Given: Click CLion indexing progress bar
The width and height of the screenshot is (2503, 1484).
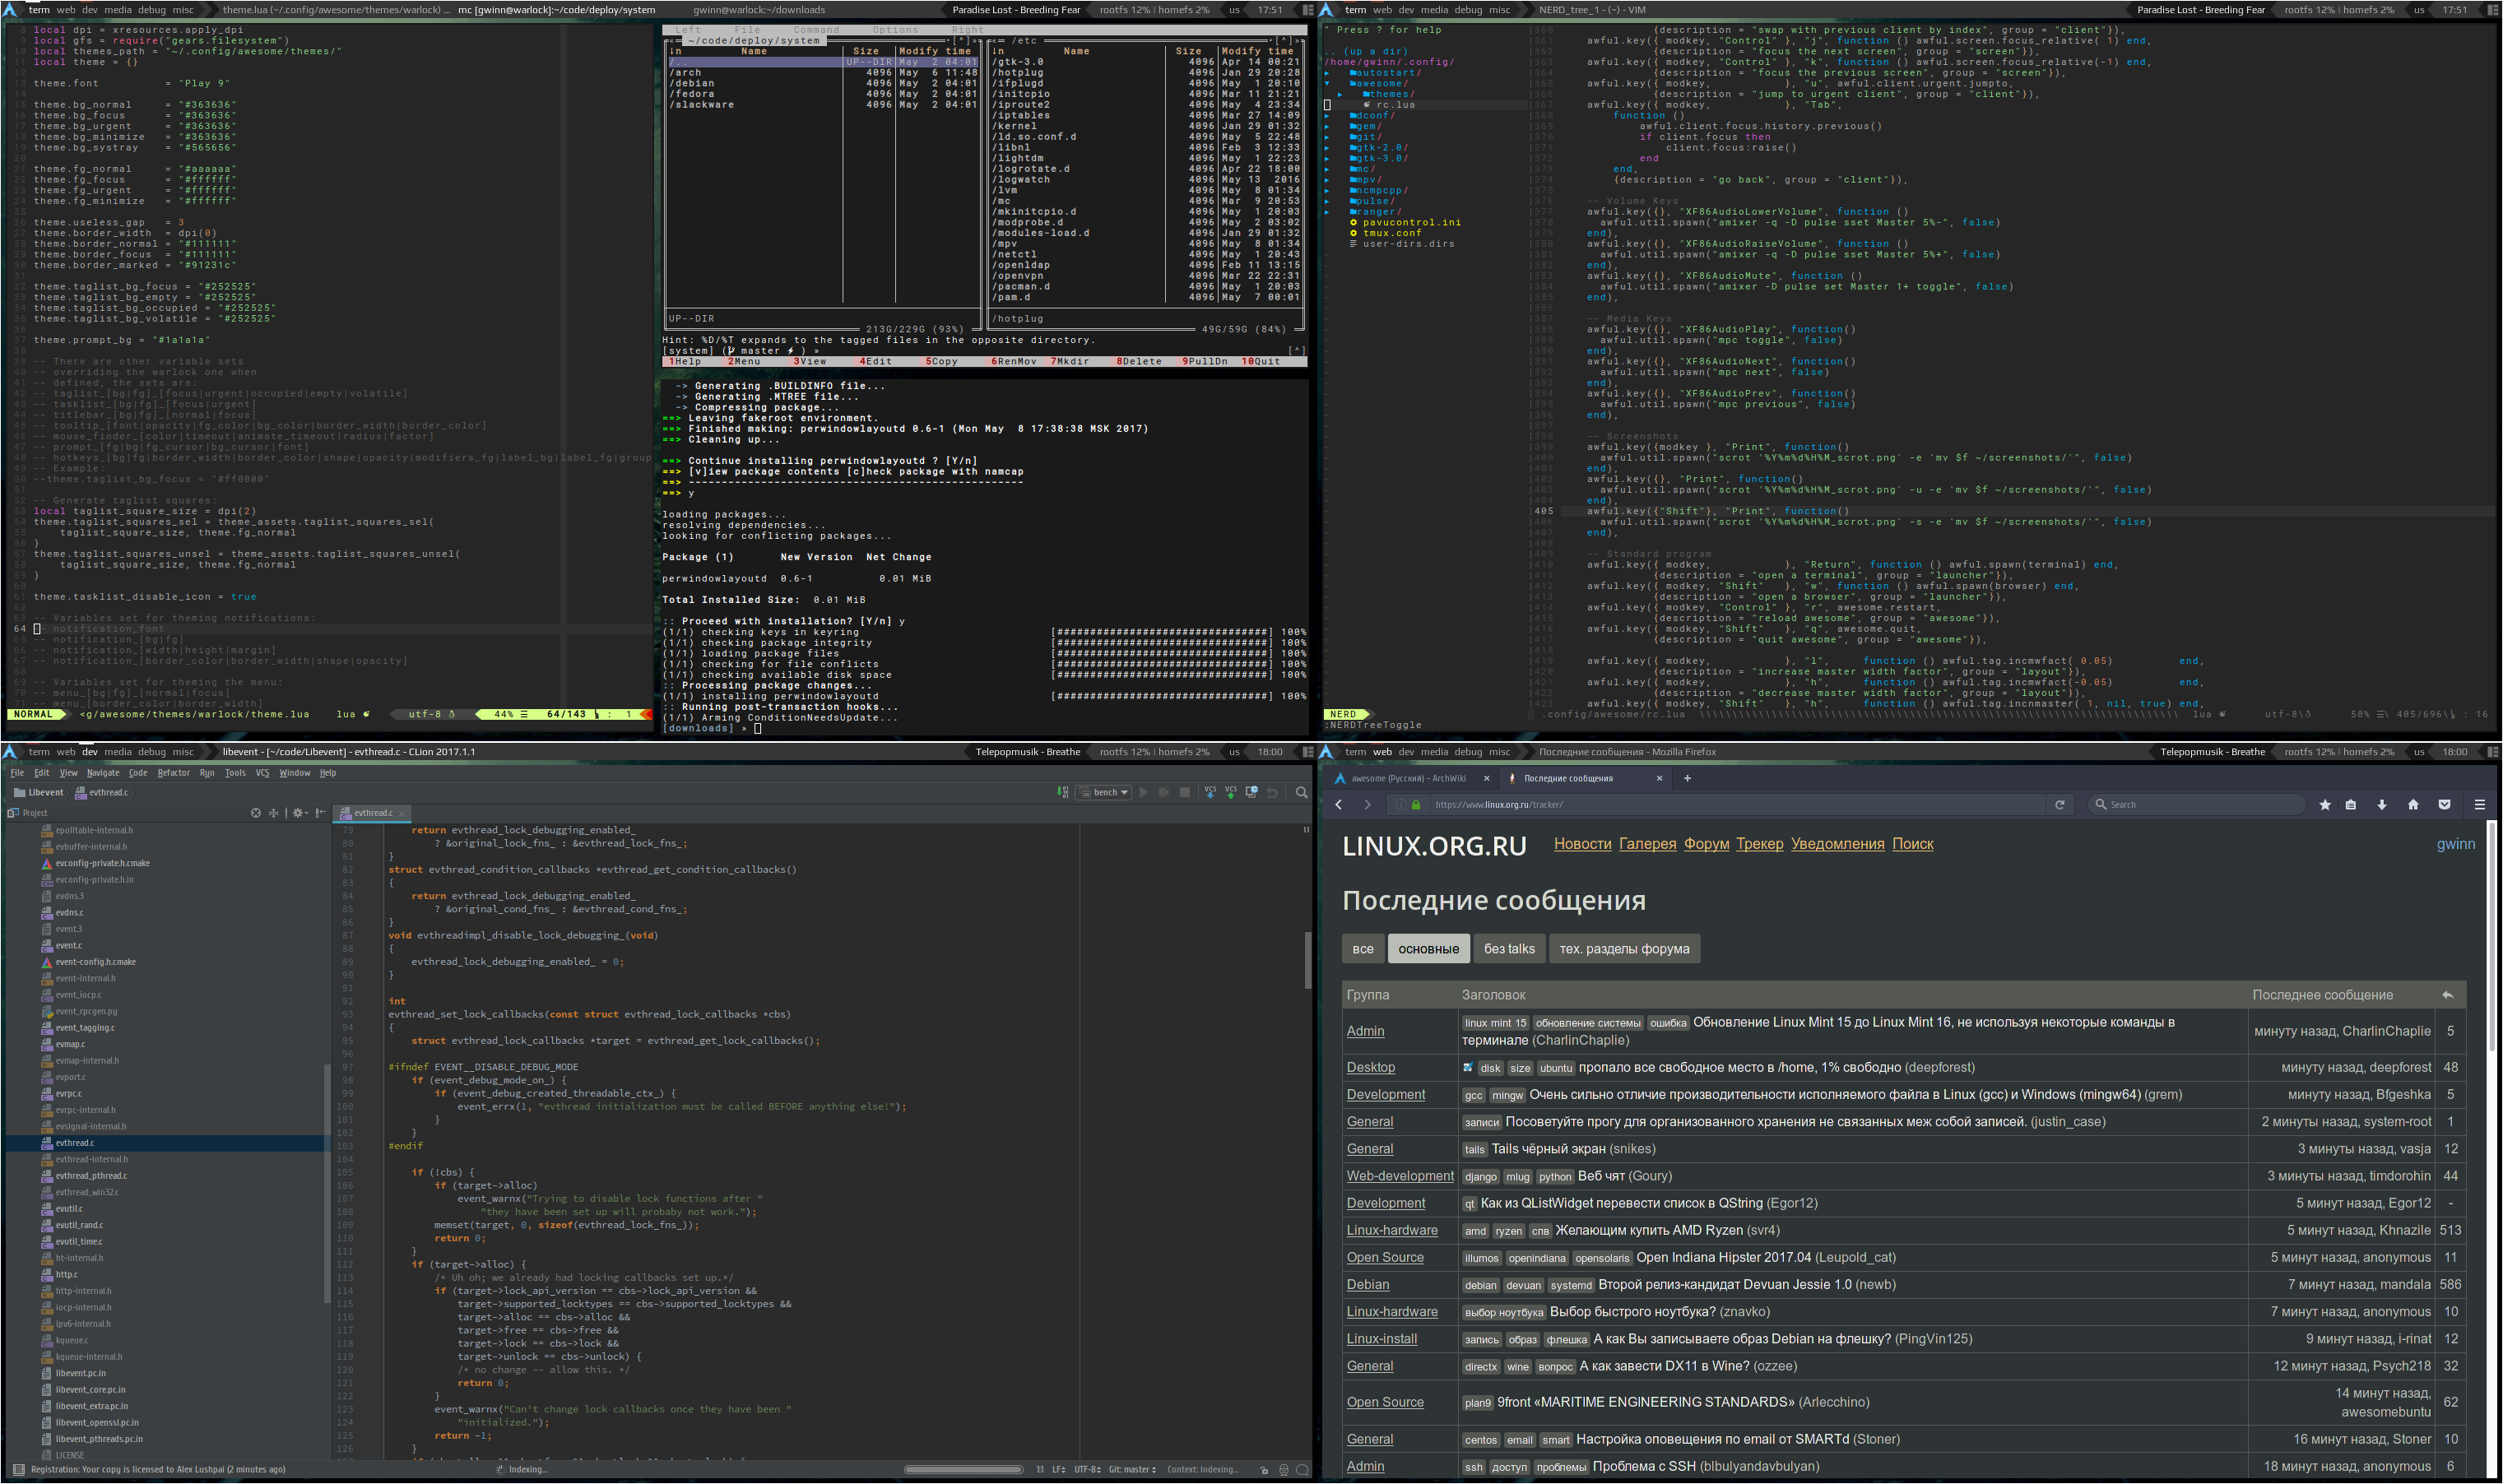Looking at the screenshot, I should [963, 1470].
